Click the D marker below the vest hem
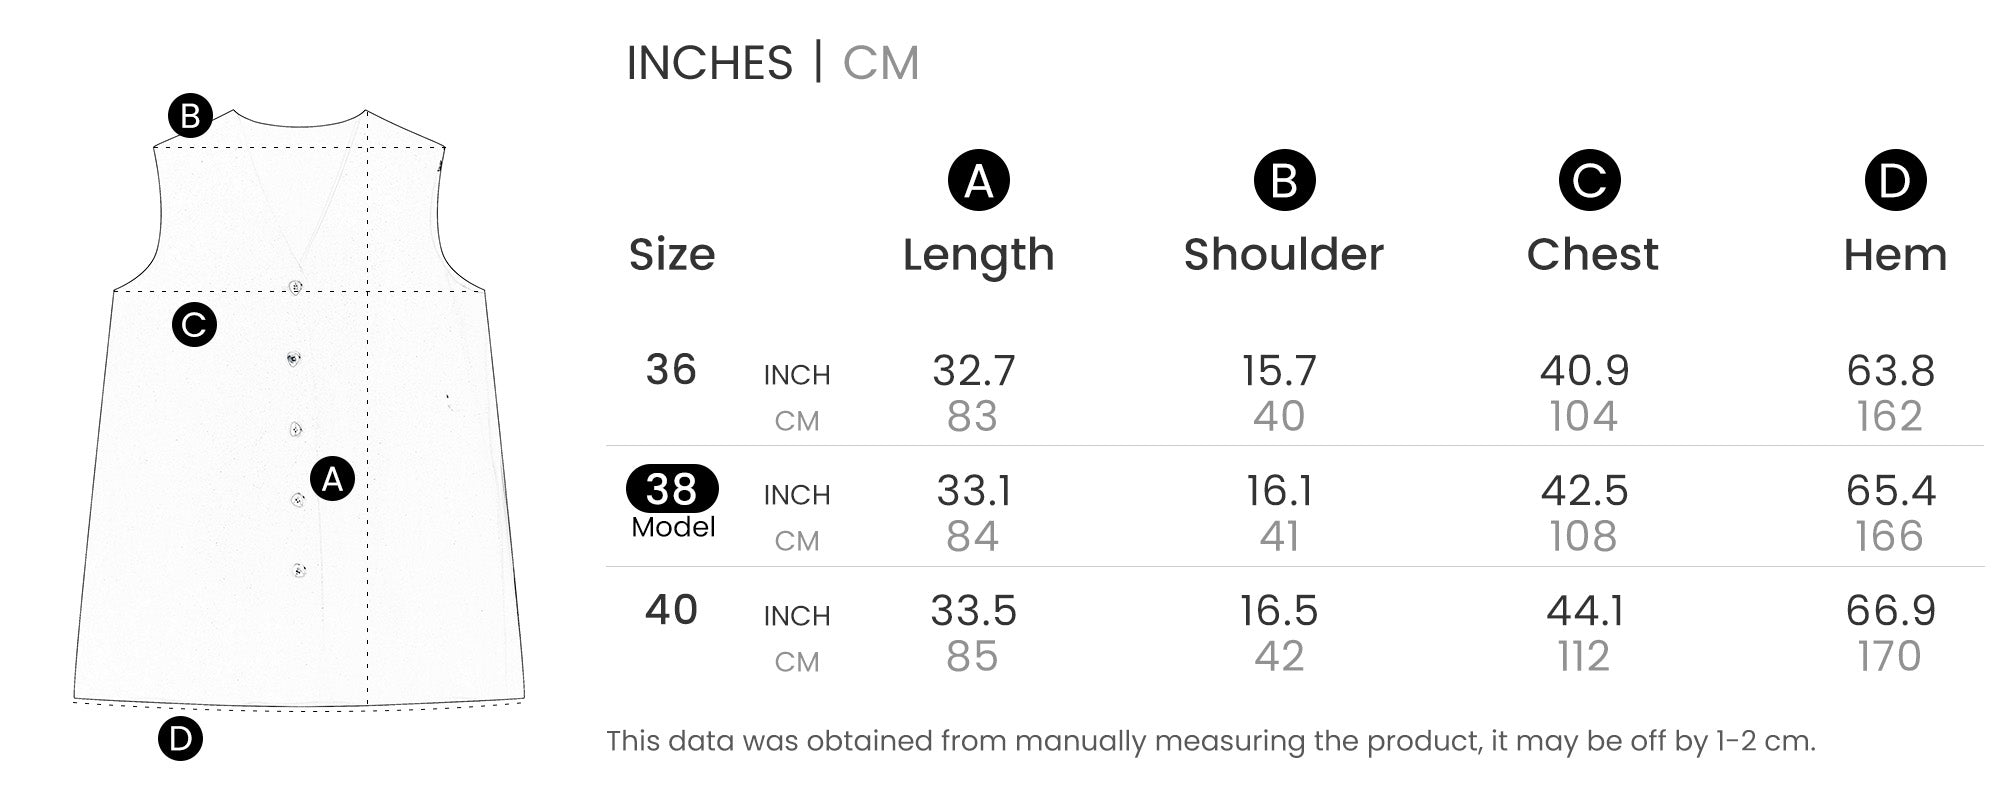This screenshot has height=806, width=2000. pos(180,739)
